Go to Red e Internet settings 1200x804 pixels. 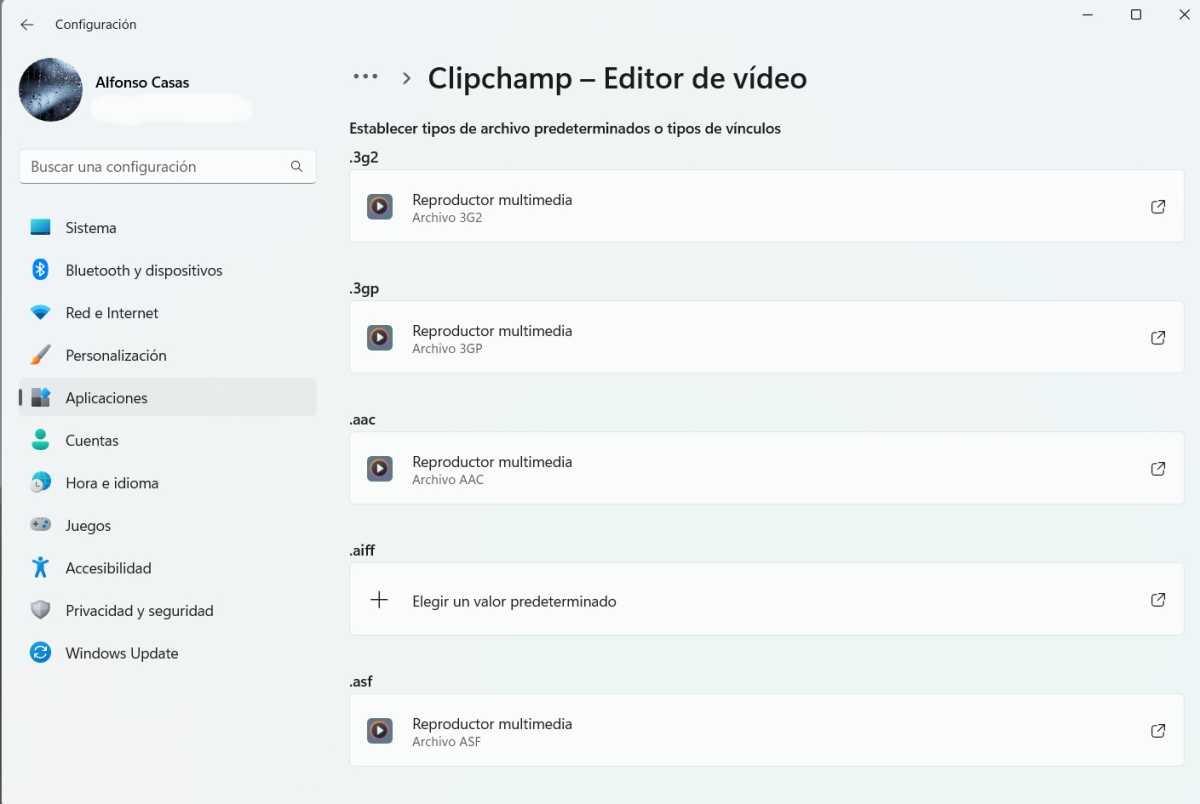(x=168, y=313)
